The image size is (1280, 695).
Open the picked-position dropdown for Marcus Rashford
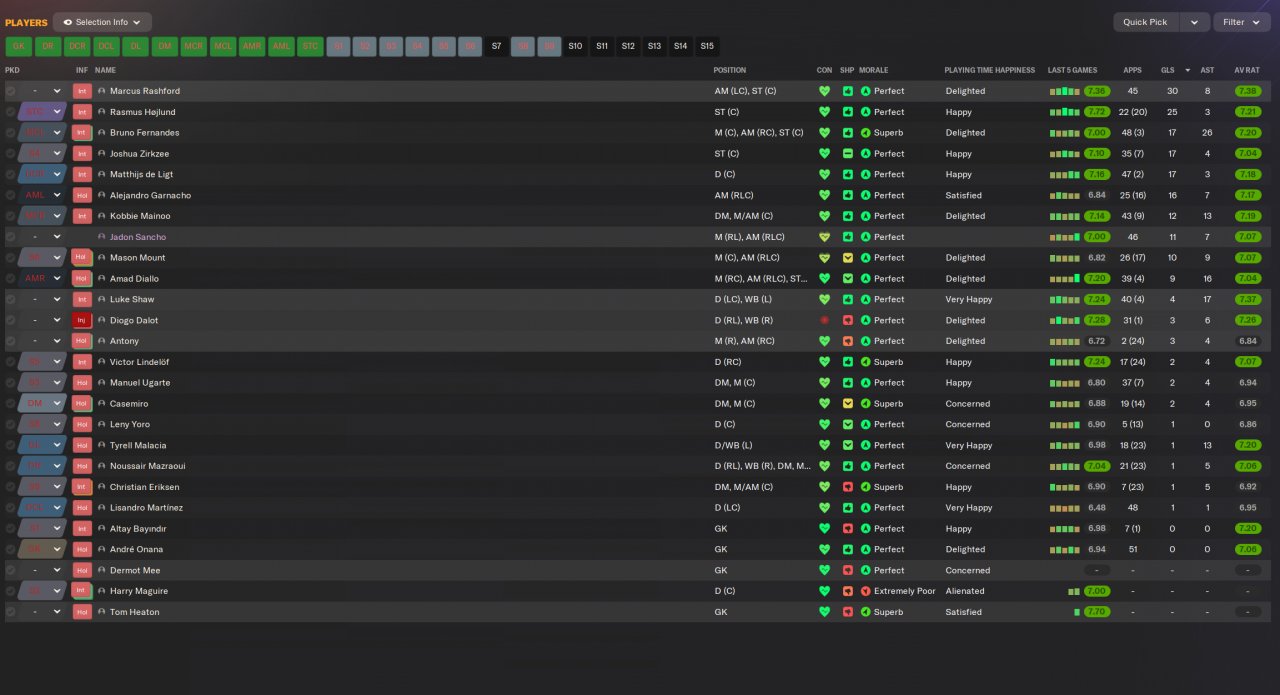click(57, 91)
